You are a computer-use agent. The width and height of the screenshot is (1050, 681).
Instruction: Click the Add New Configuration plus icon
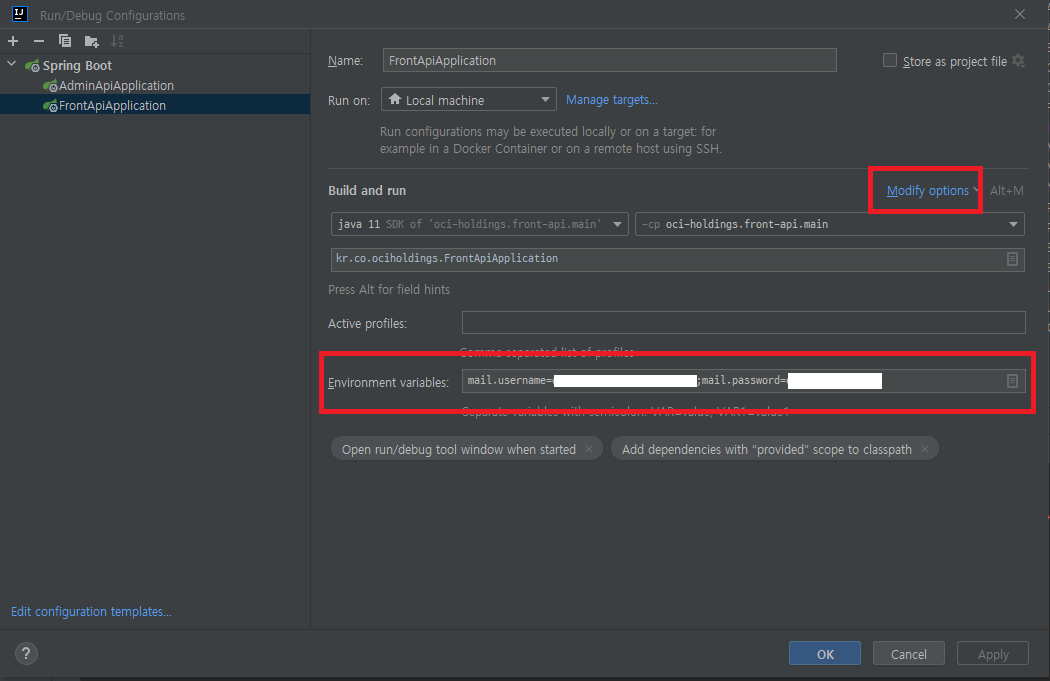tap(13, 41)
